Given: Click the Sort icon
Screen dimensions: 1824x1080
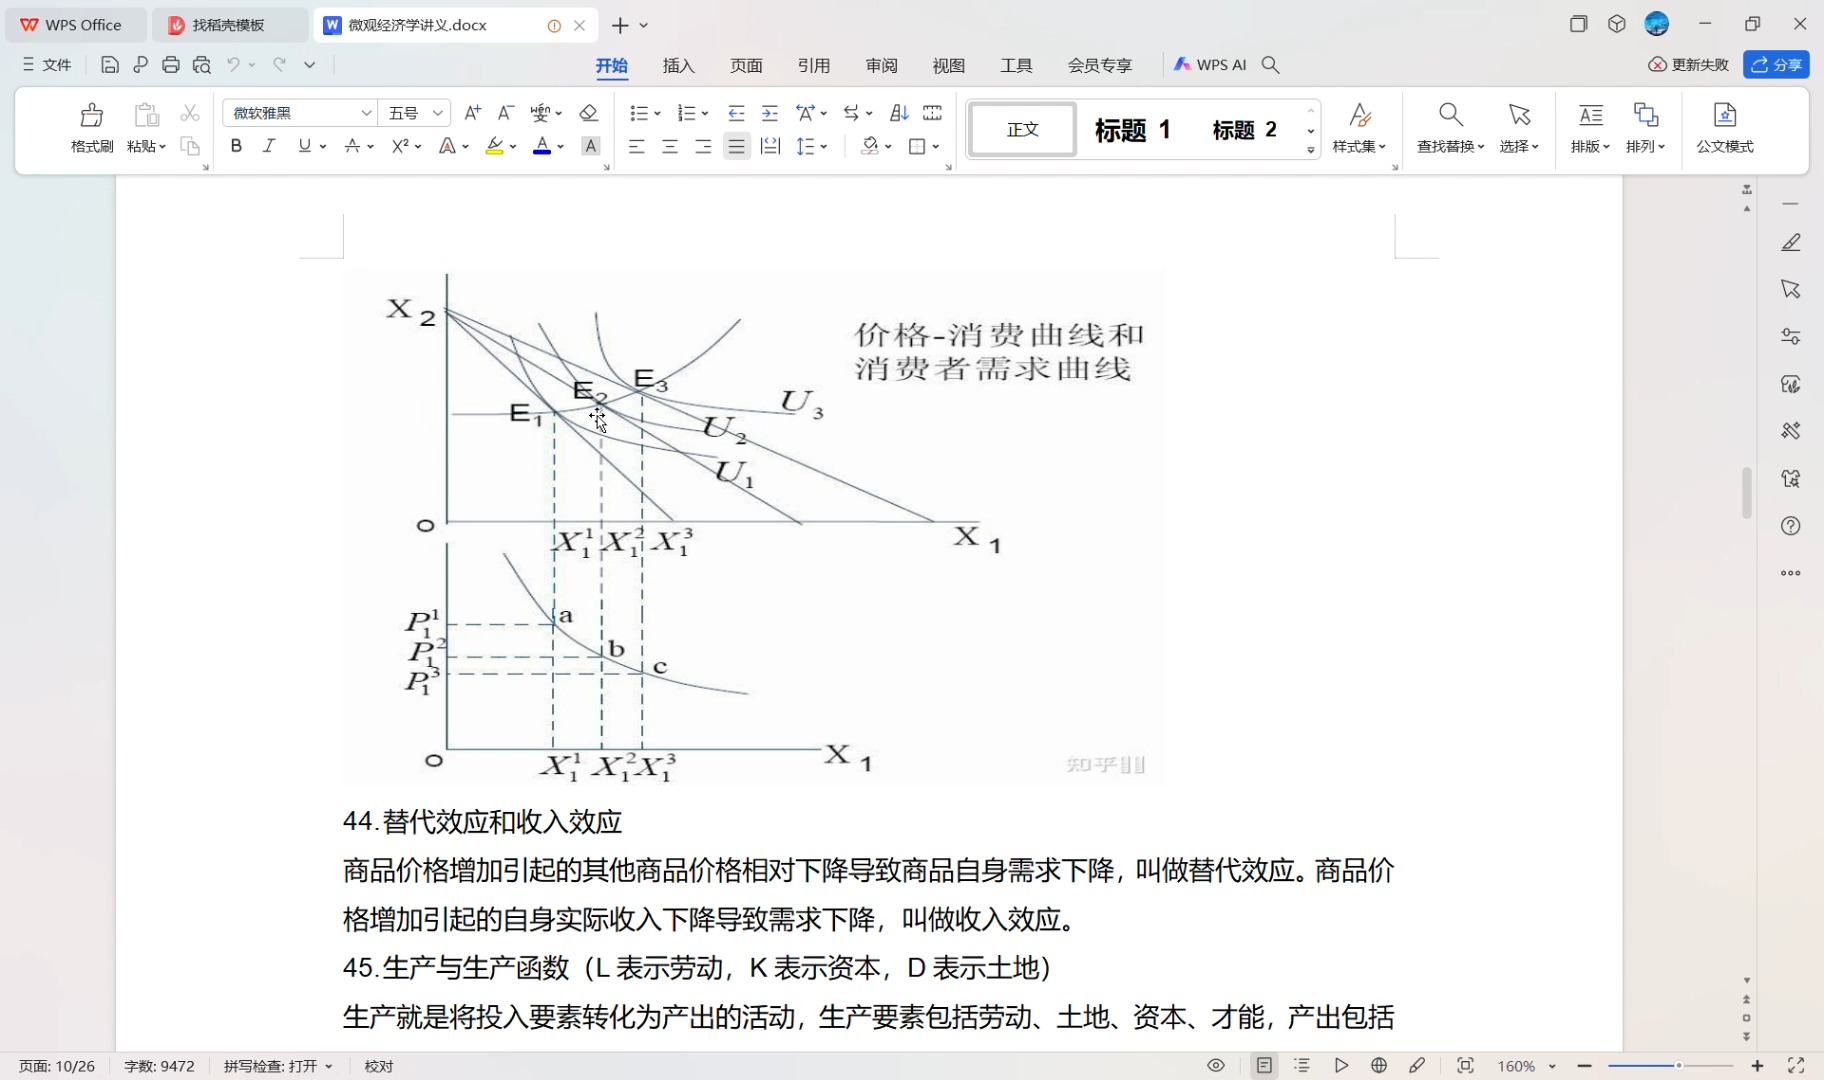Looking at the screenshot, I should pyautogui.click(x=899, y=113).
